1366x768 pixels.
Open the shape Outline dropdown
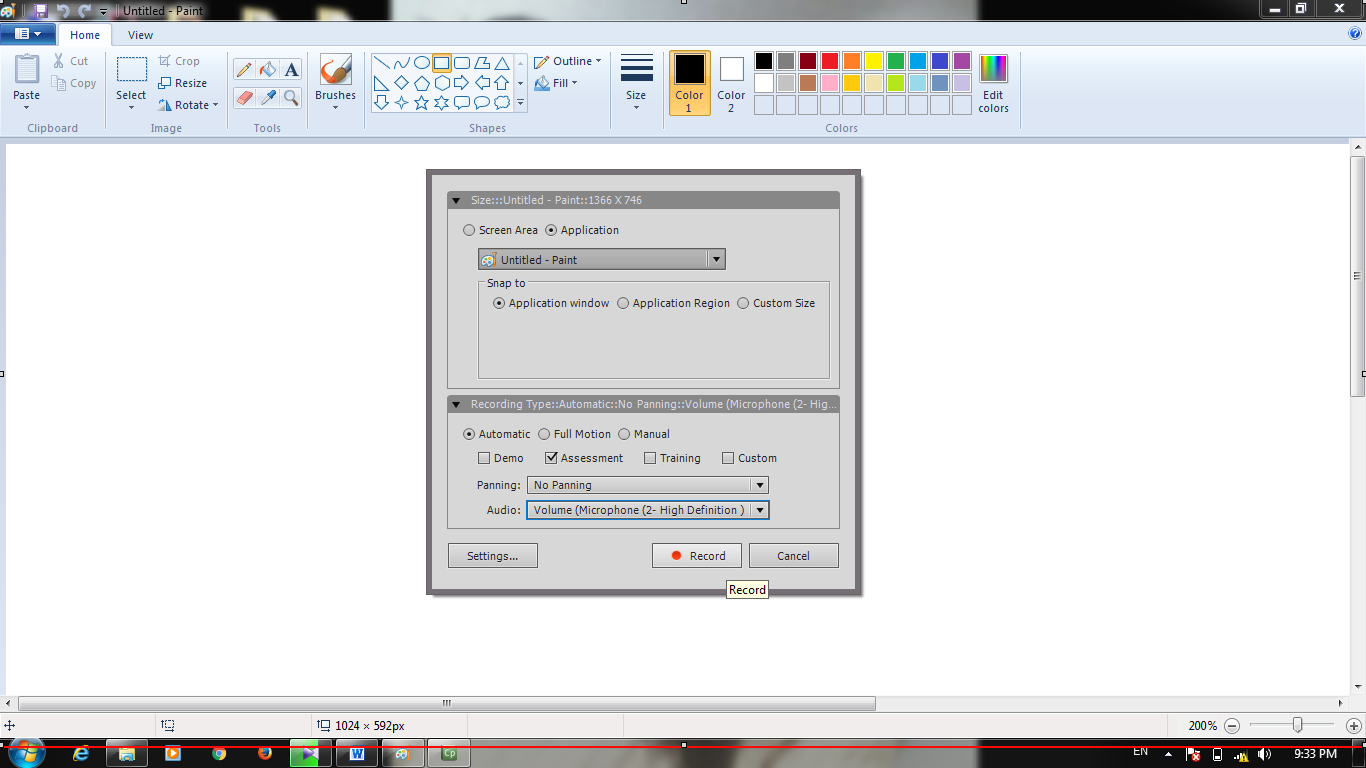[x=568, y=61]
